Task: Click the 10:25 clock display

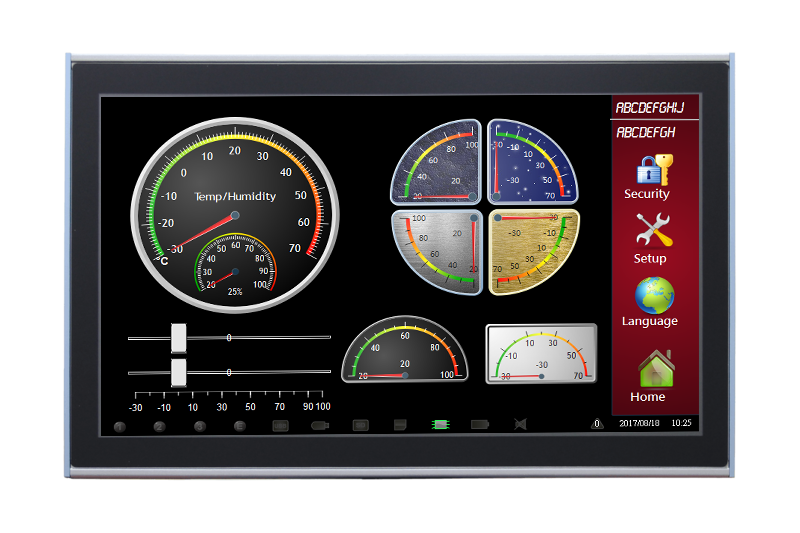Action: click(x=681, y=424)
